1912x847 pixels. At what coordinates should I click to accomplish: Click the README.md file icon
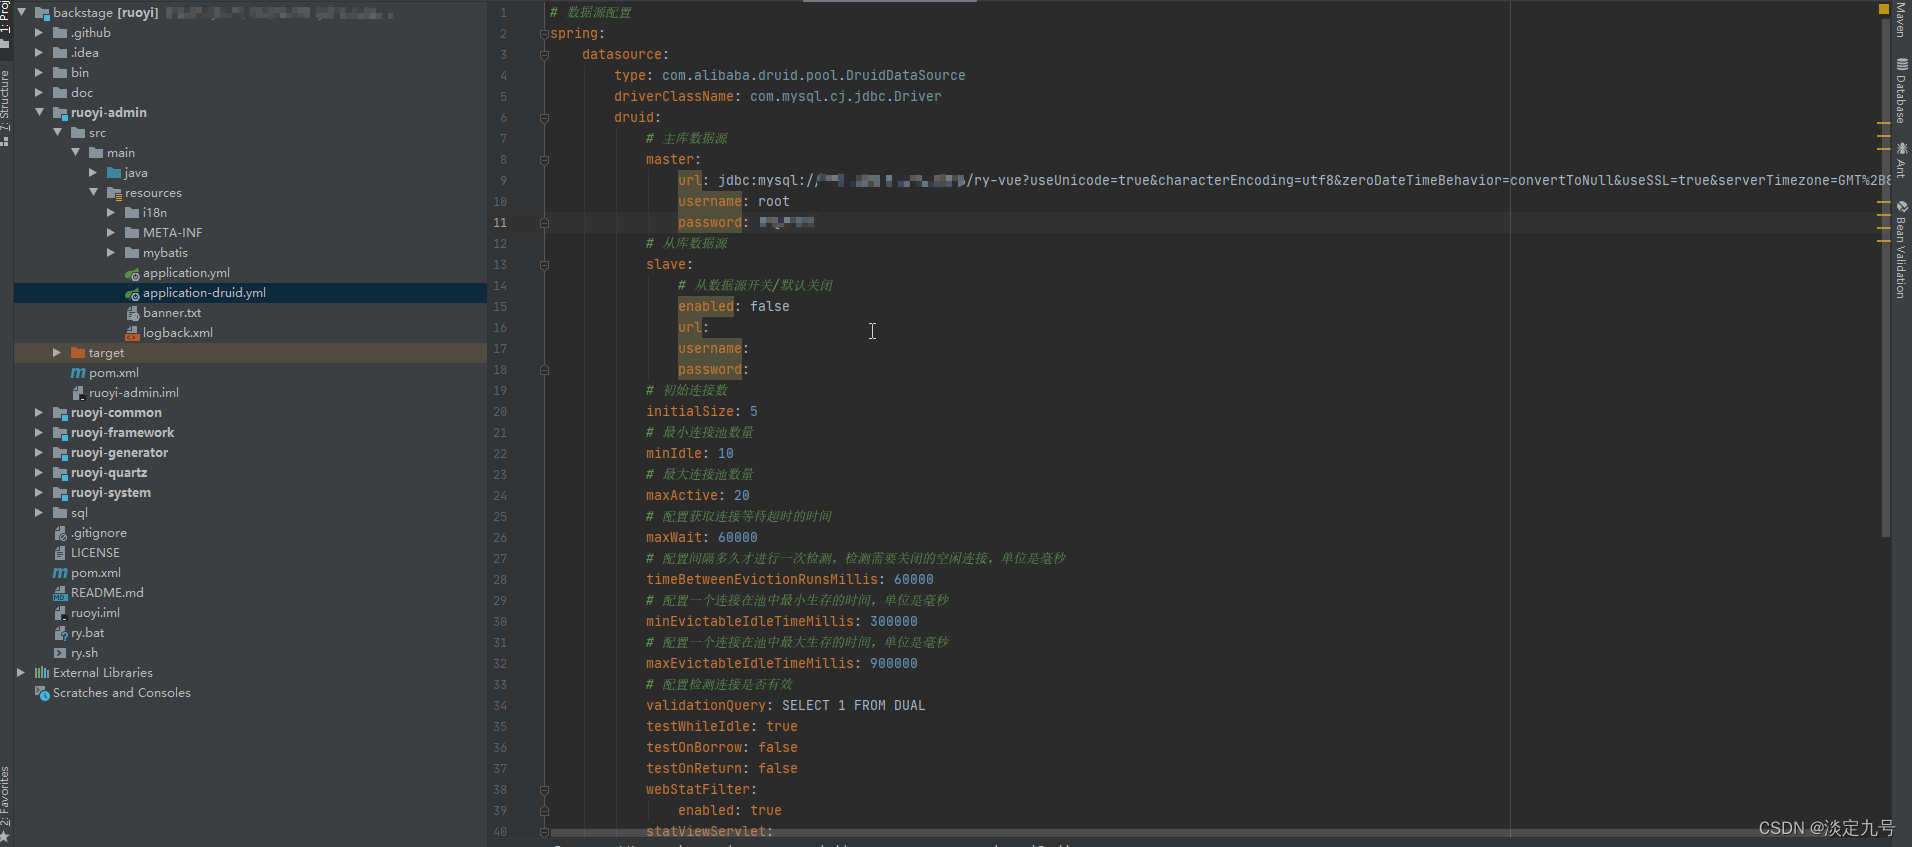click(60, 593)
